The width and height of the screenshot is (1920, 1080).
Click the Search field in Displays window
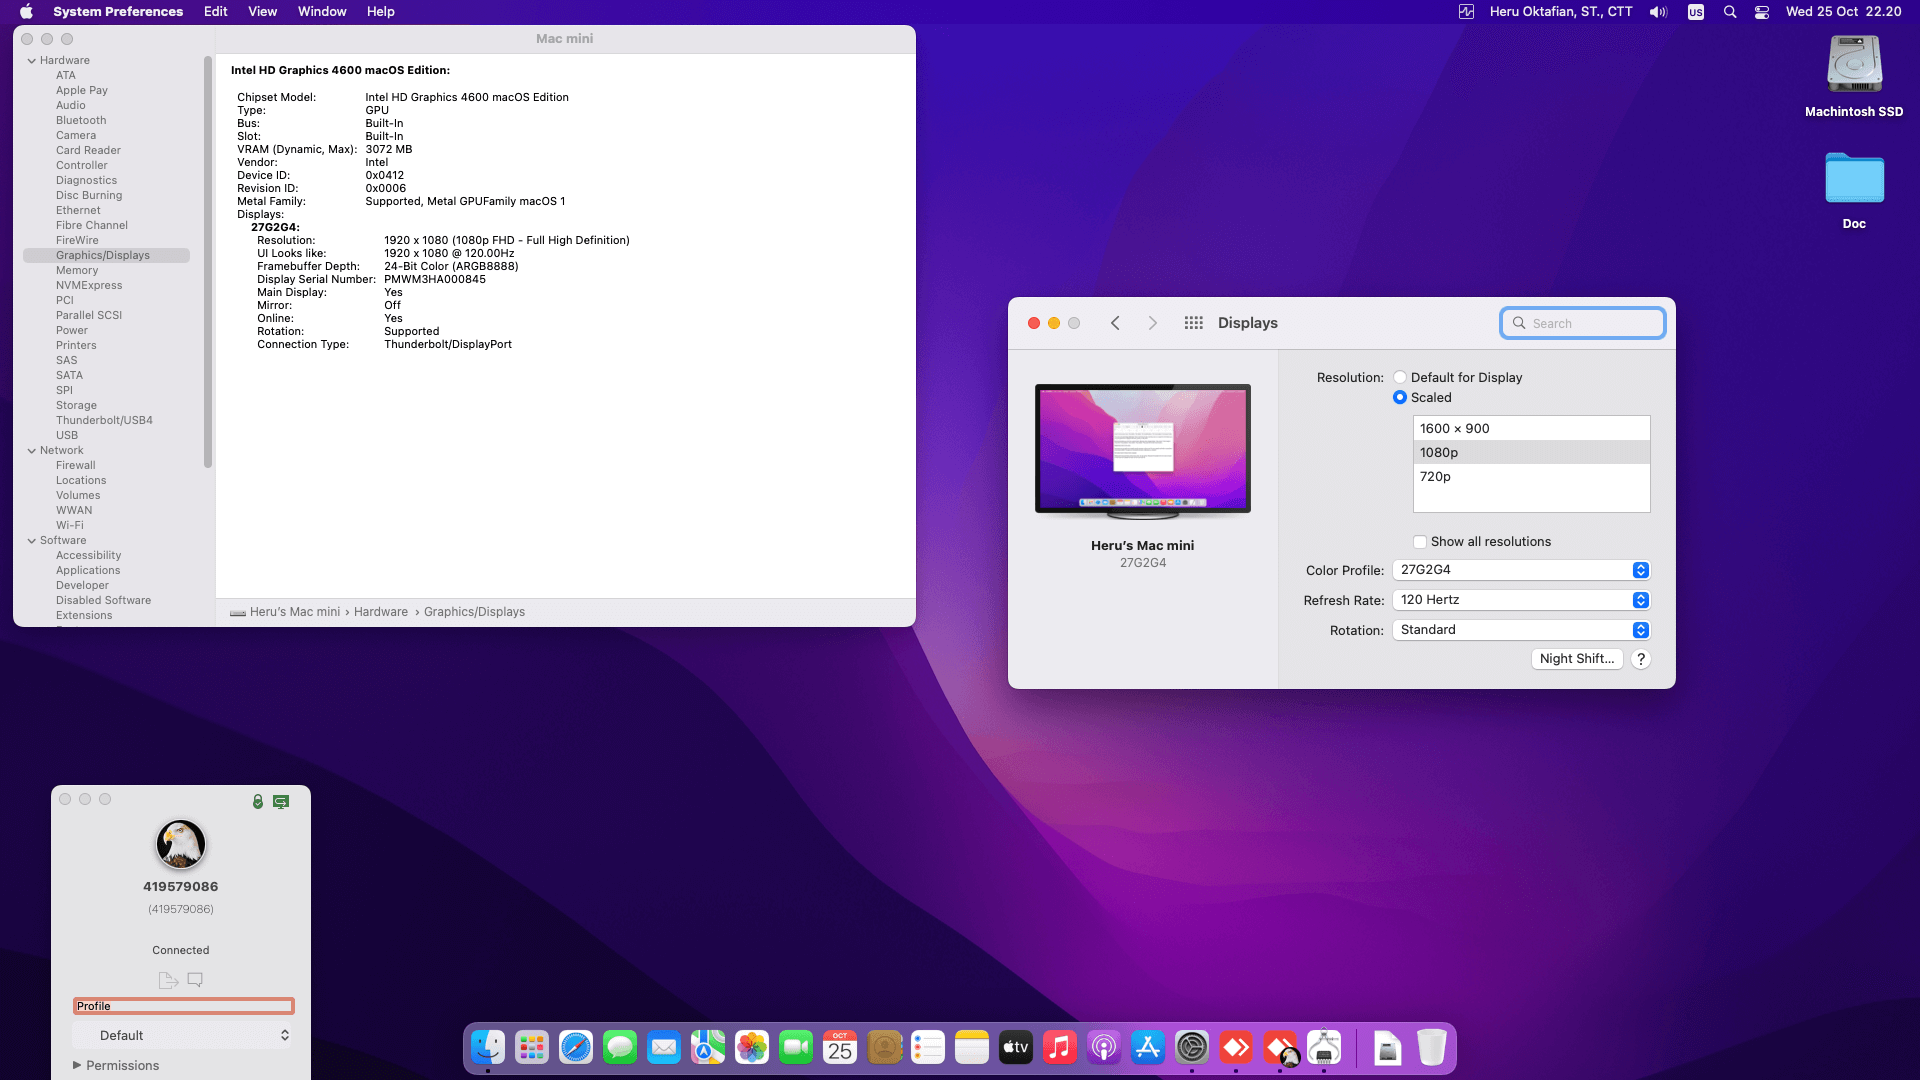click(x=1583, y=323)
